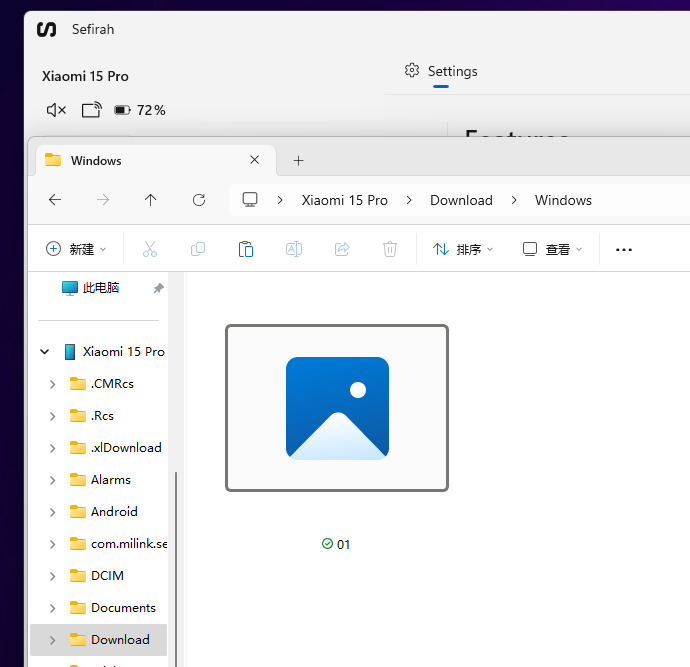
Task: Click the Settings gear icon
Action: [x=412, y=70]
